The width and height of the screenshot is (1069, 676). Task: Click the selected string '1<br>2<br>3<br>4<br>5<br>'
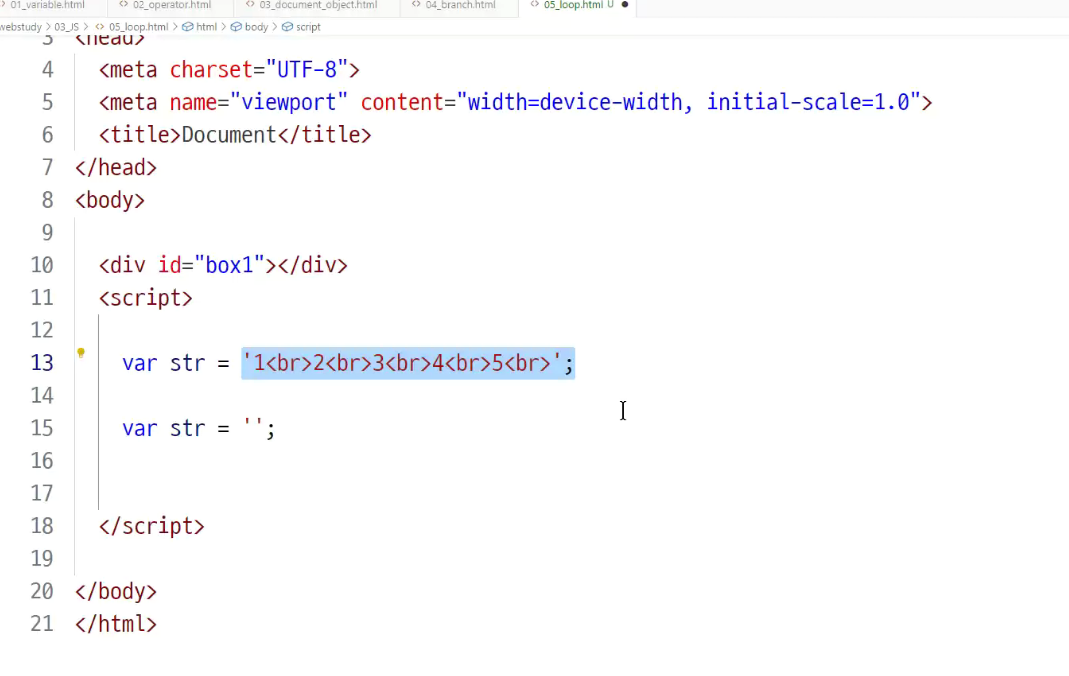[402, 363]
